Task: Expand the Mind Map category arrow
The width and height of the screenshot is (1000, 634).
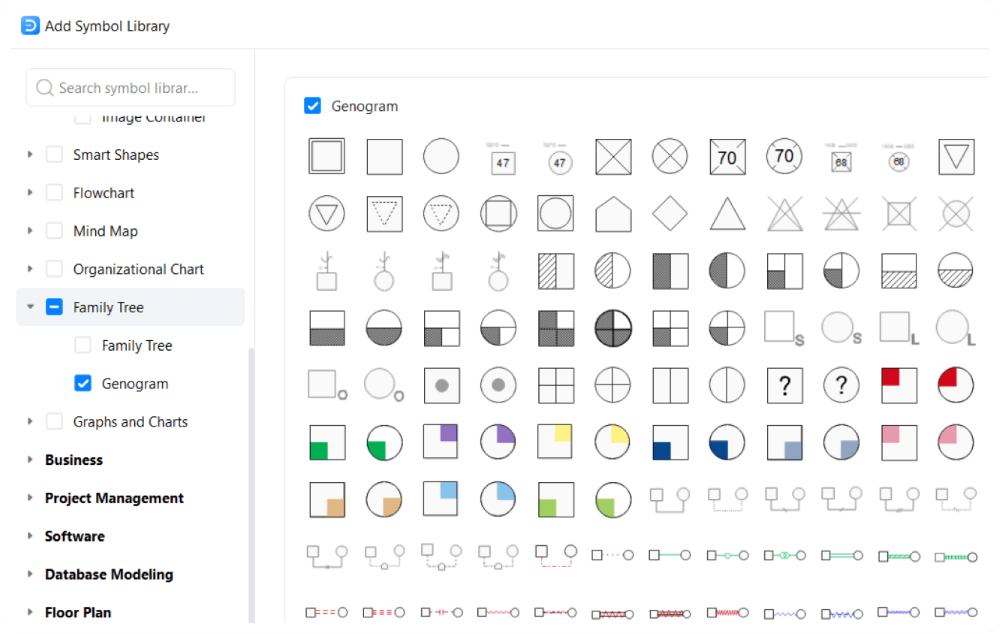Action: pyautogui.click(x=30, y=231)
